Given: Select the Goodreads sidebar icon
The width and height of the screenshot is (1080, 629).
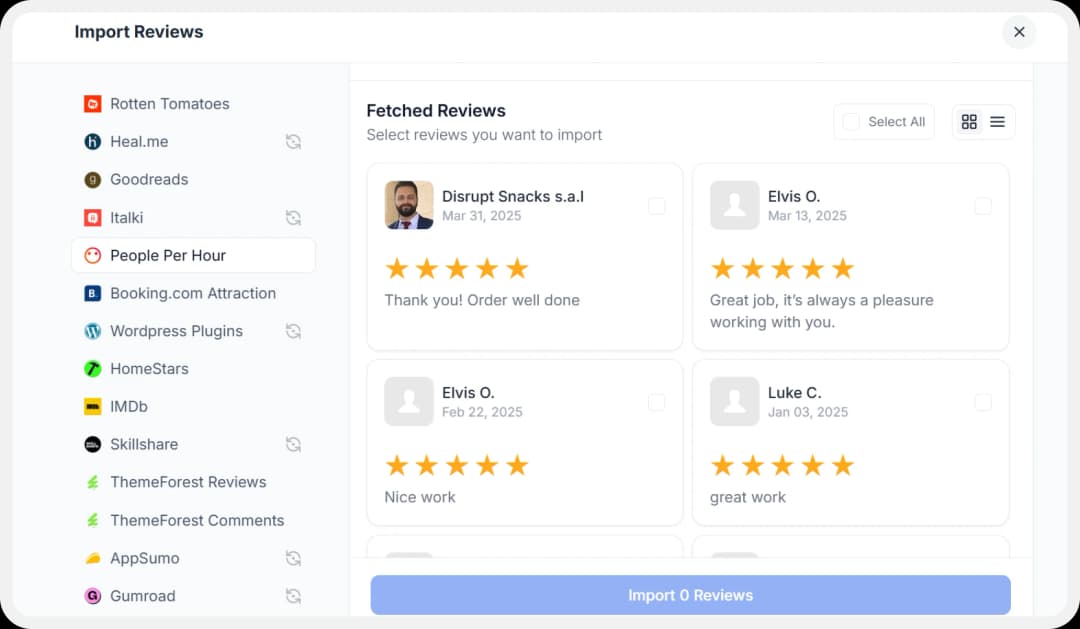Looking at the screenshot, I should (x=92, y=179).
